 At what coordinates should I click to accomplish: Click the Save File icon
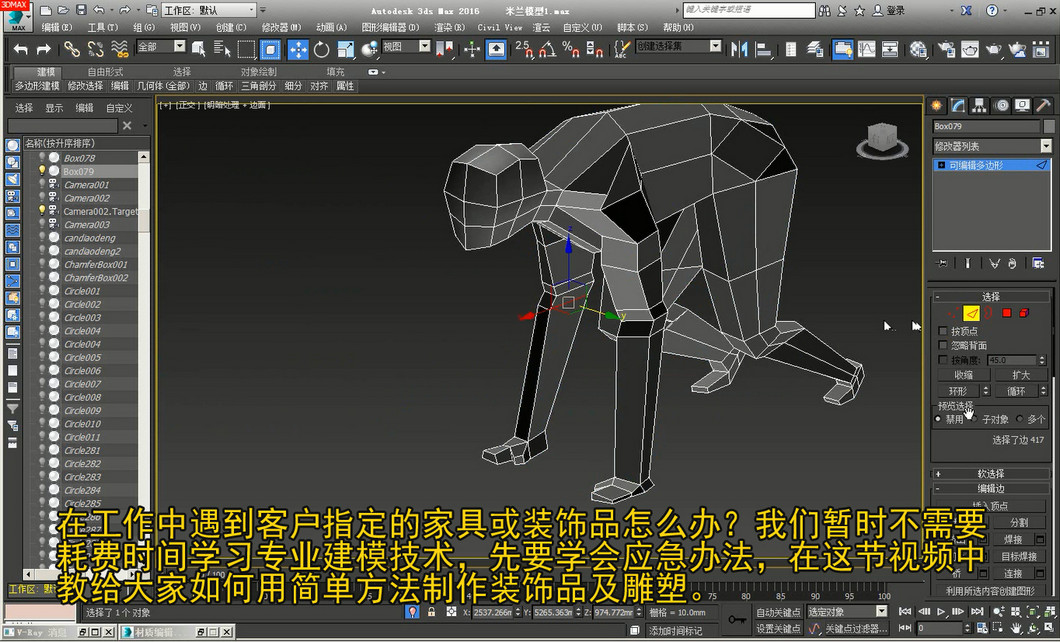(81, 10)
